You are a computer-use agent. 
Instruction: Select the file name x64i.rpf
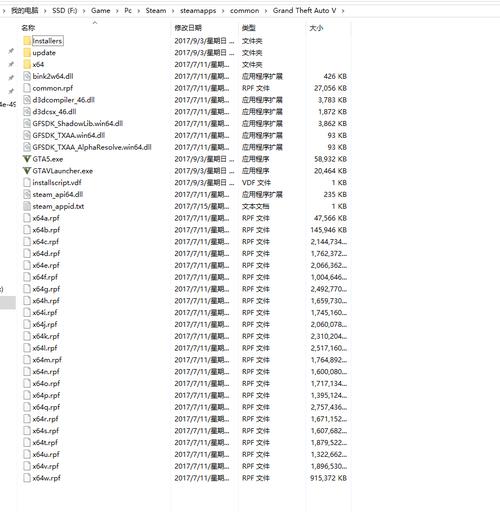coord(45,313)
